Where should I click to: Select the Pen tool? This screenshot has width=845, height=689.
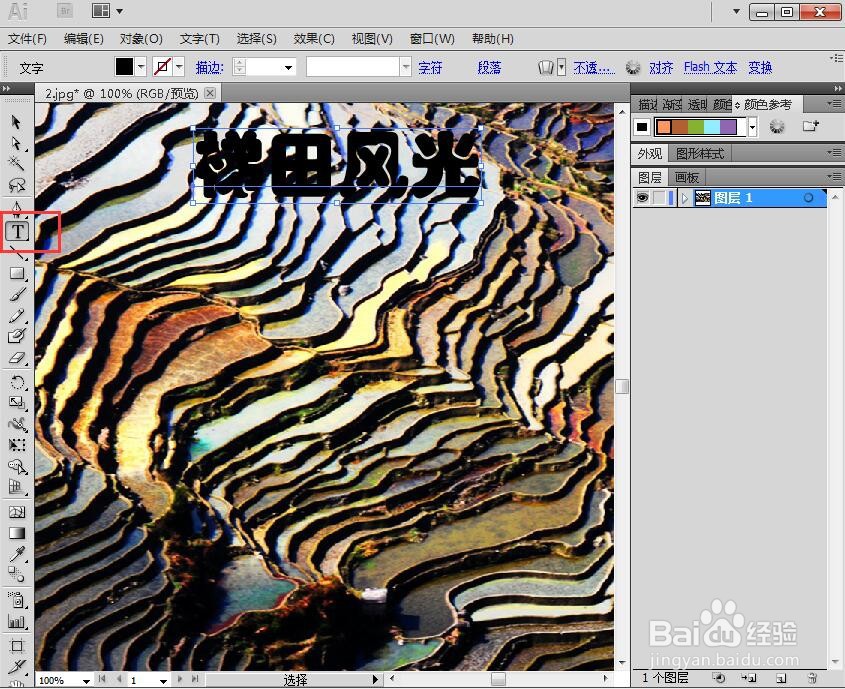tap(16, 208)
